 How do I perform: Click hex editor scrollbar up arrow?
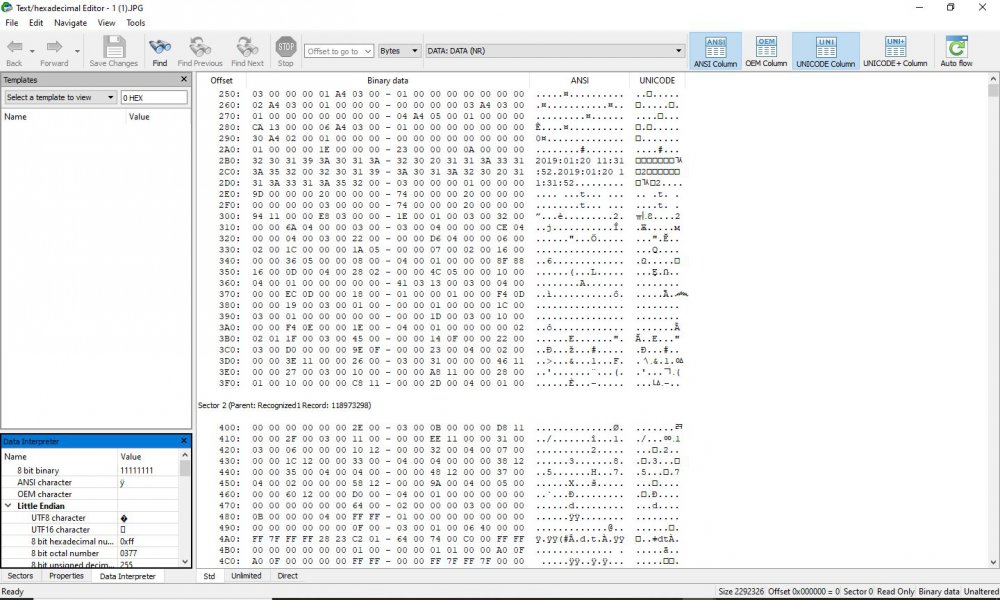[993, 79]
